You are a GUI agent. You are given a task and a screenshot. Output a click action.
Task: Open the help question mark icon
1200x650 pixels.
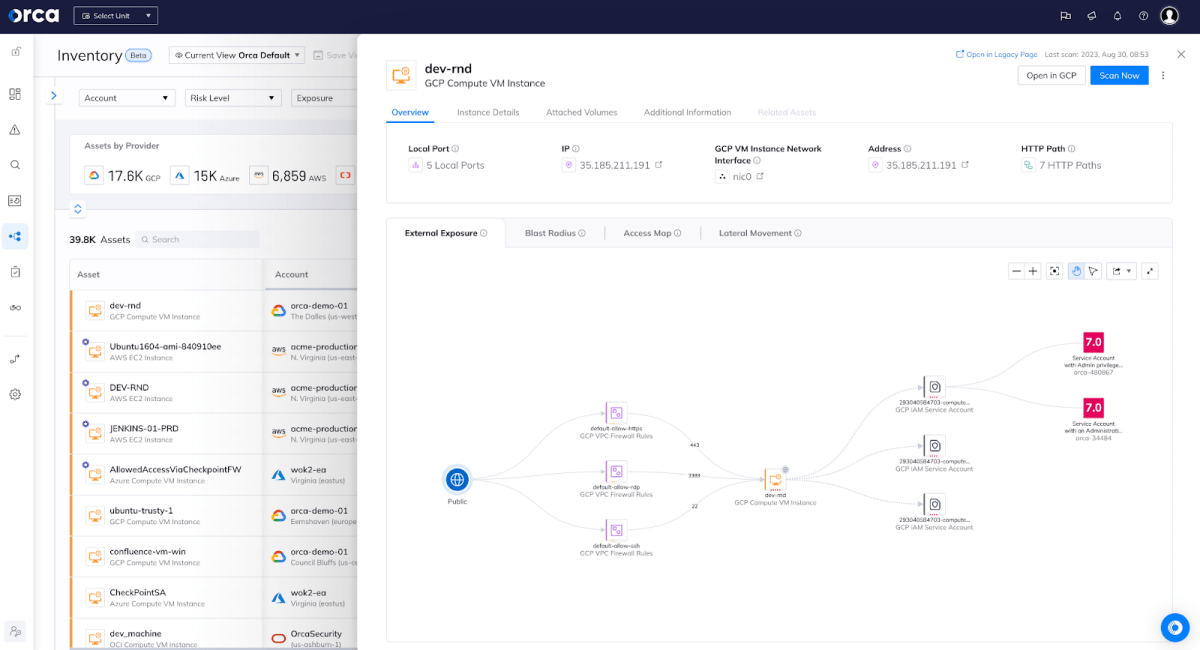pyautogui.click(x=1143, y=16)
